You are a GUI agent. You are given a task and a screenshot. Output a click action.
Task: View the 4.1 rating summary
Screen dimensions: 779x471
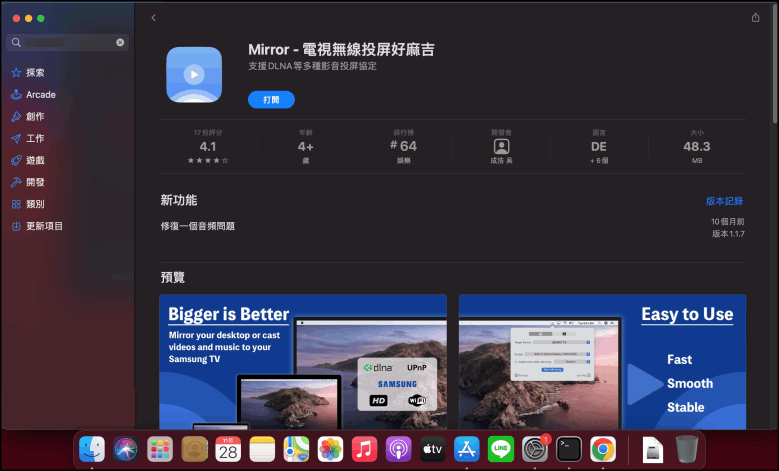[x=208, y=147]
